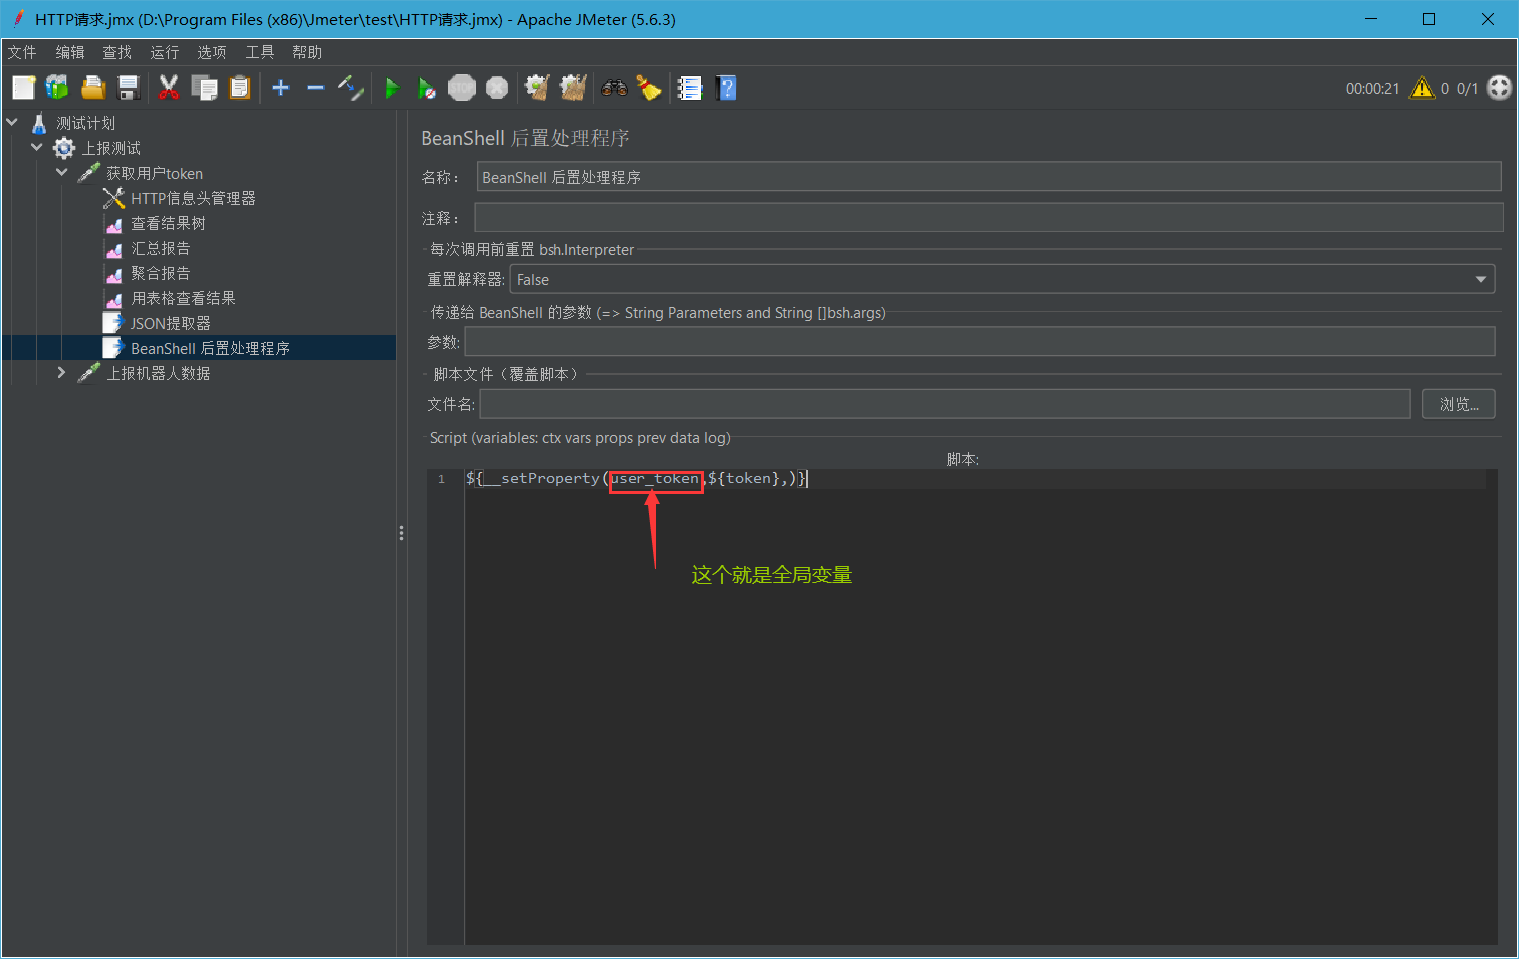Screen dimensions: 1519x959
Task: Start the test with green play icon
Action: tap(392, 88)
